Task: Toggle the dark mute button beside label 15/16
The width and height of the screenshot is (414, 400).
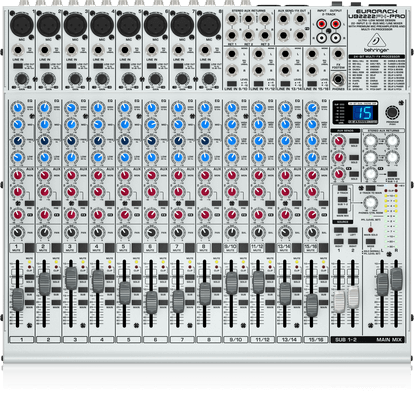Action: click(x=323, y=248)
